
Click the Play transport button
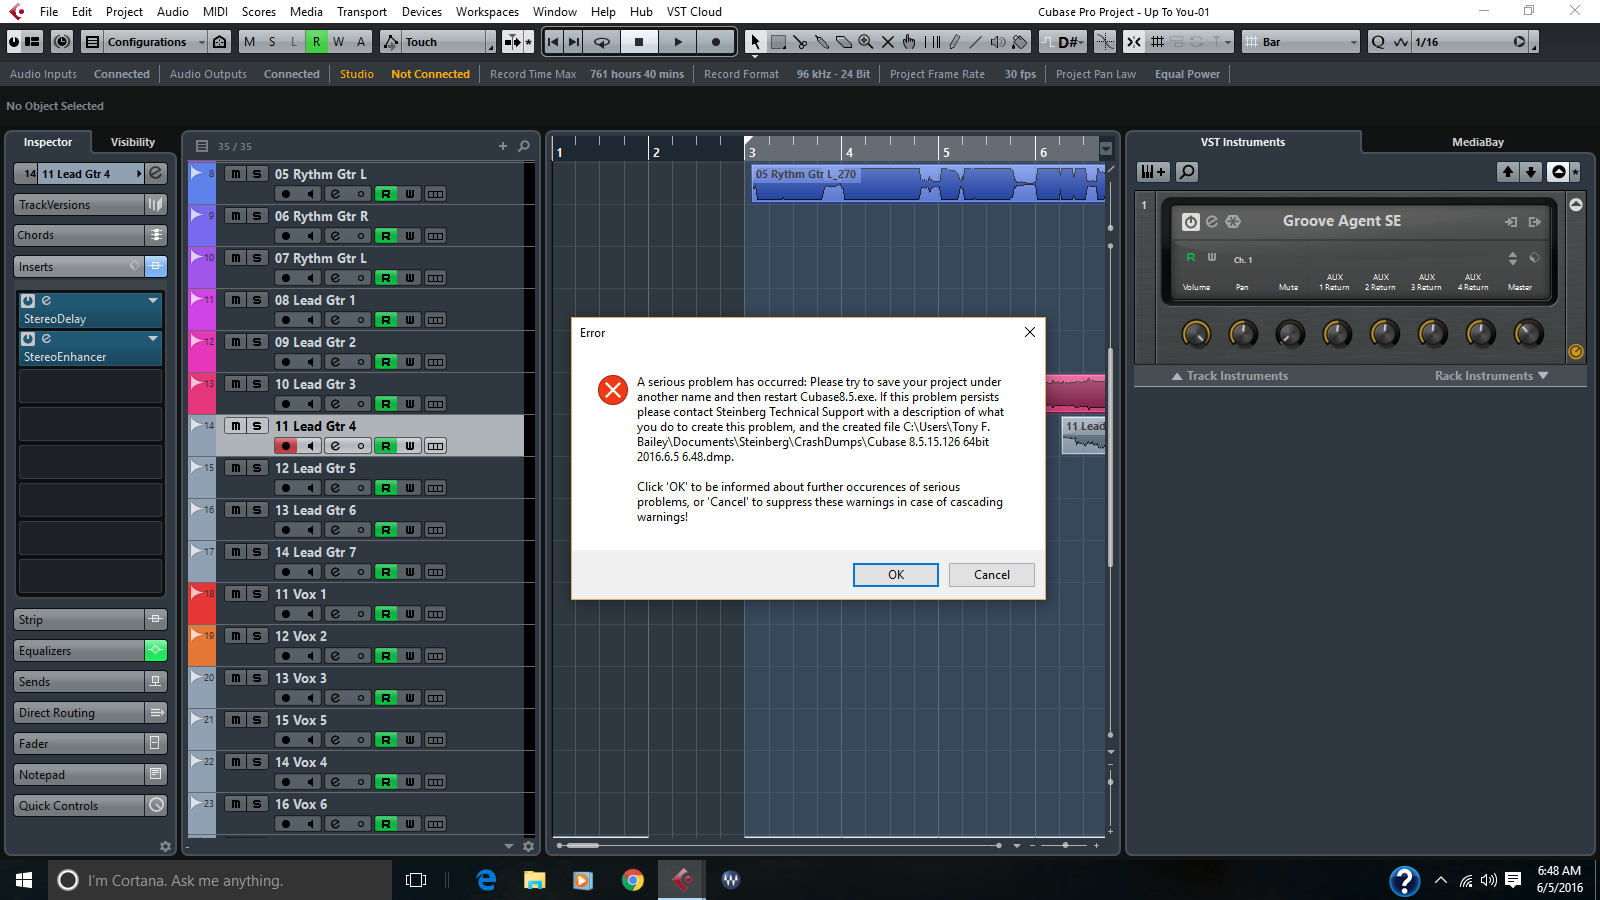point(677,42)
